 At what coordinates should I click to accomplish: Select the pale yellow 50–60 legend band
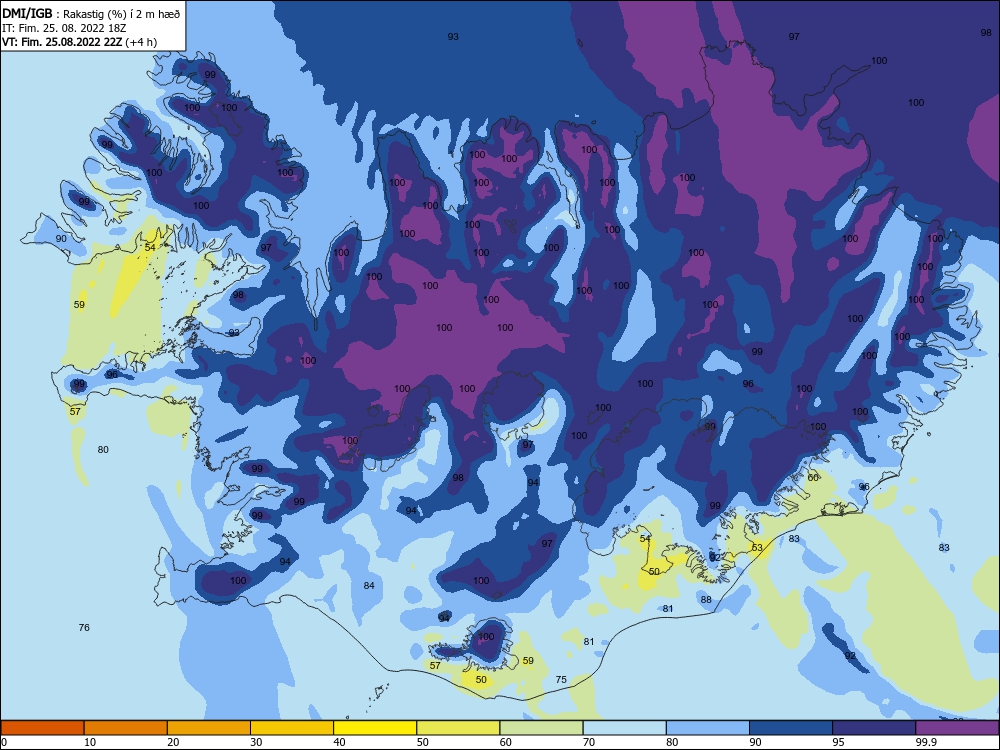click(458, 728)
